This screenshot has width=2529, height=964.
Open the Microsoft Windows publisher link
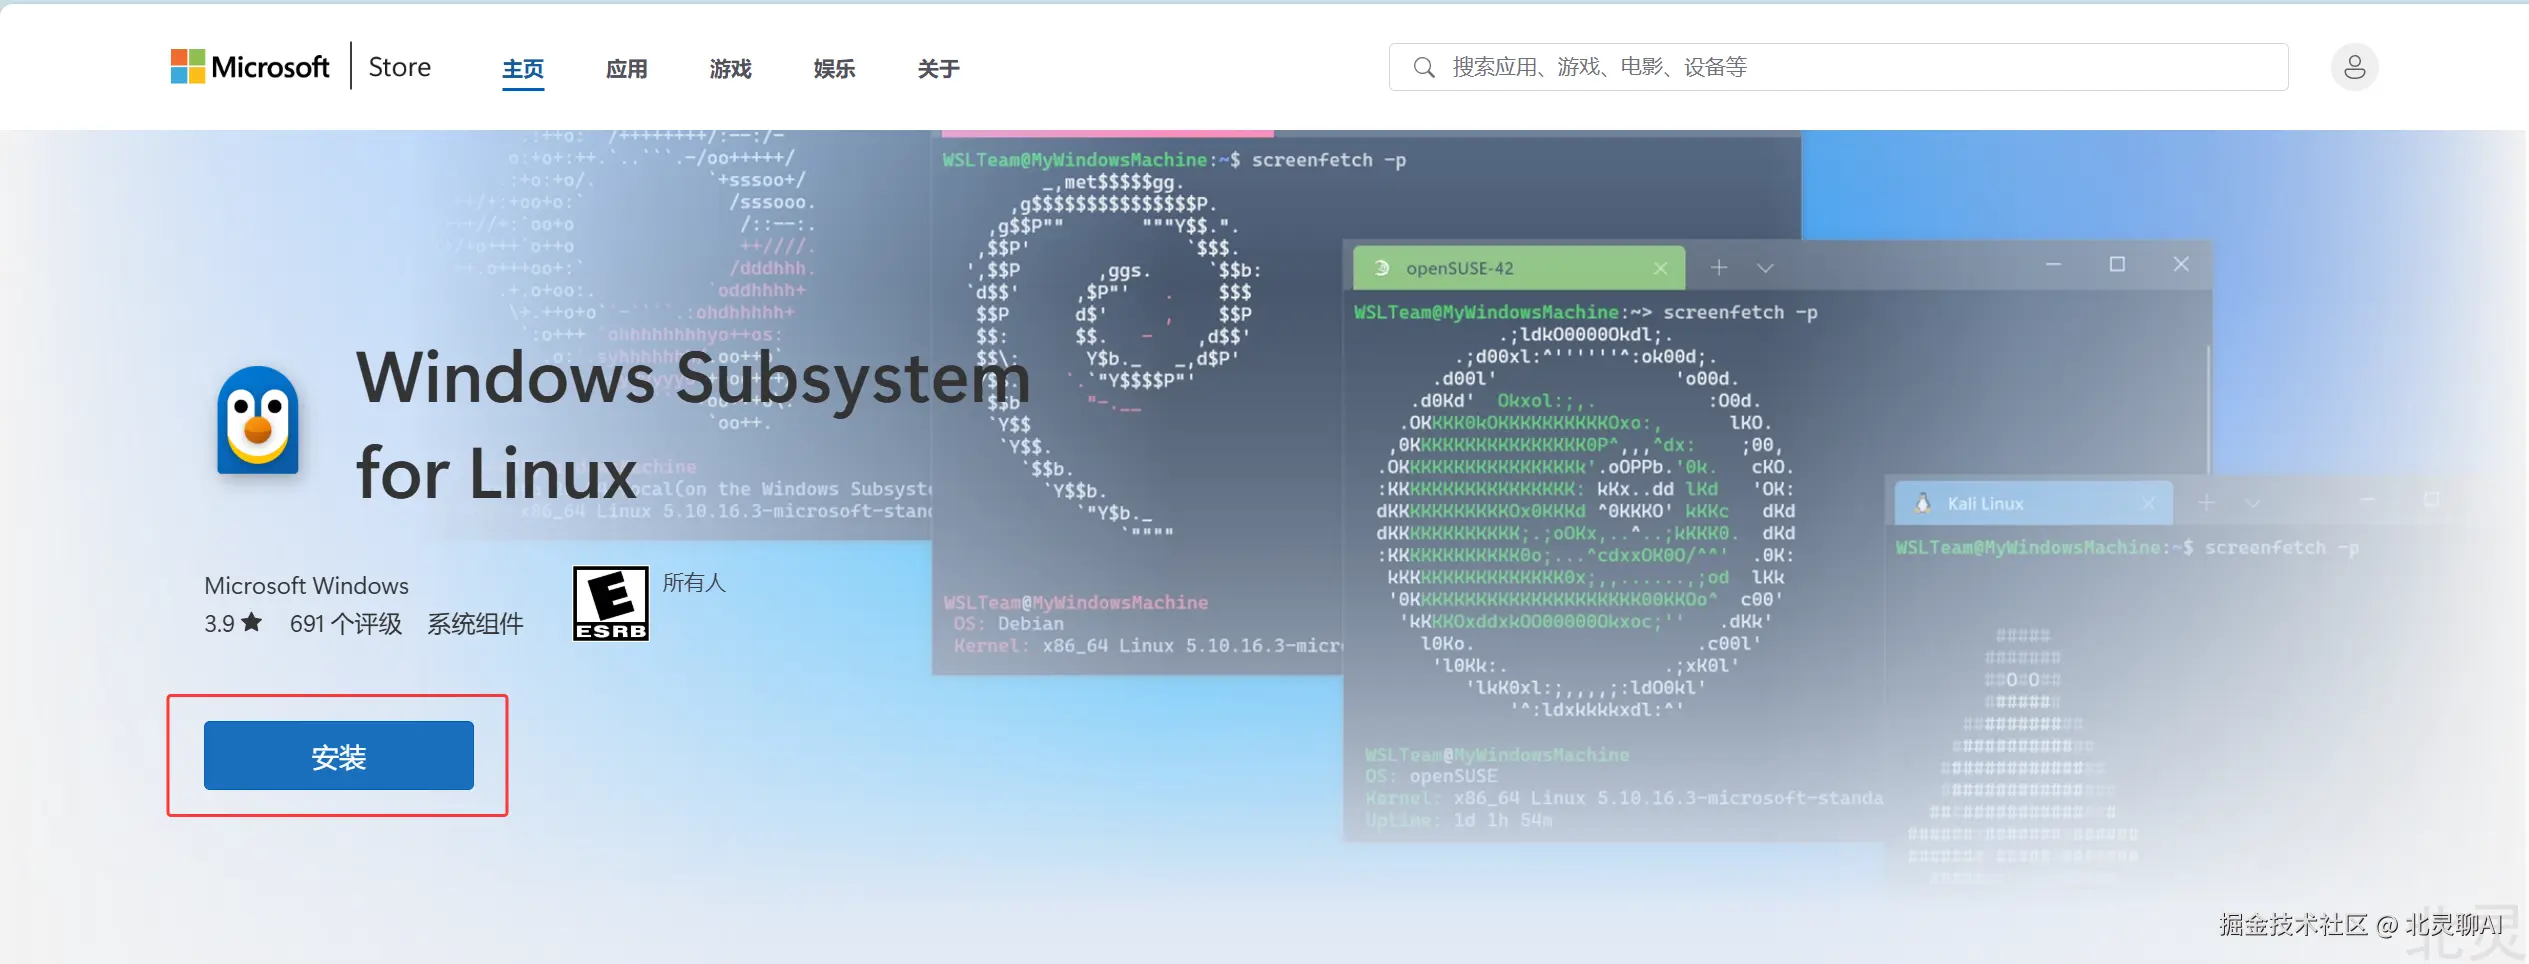click(x=307, y=585)
